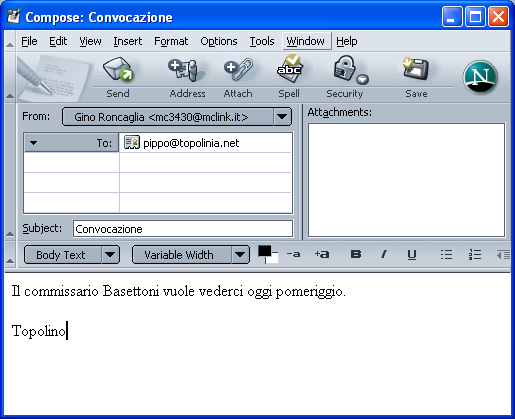Click into the Subject field
The image size is (515, 419).
tap(183, 229)
